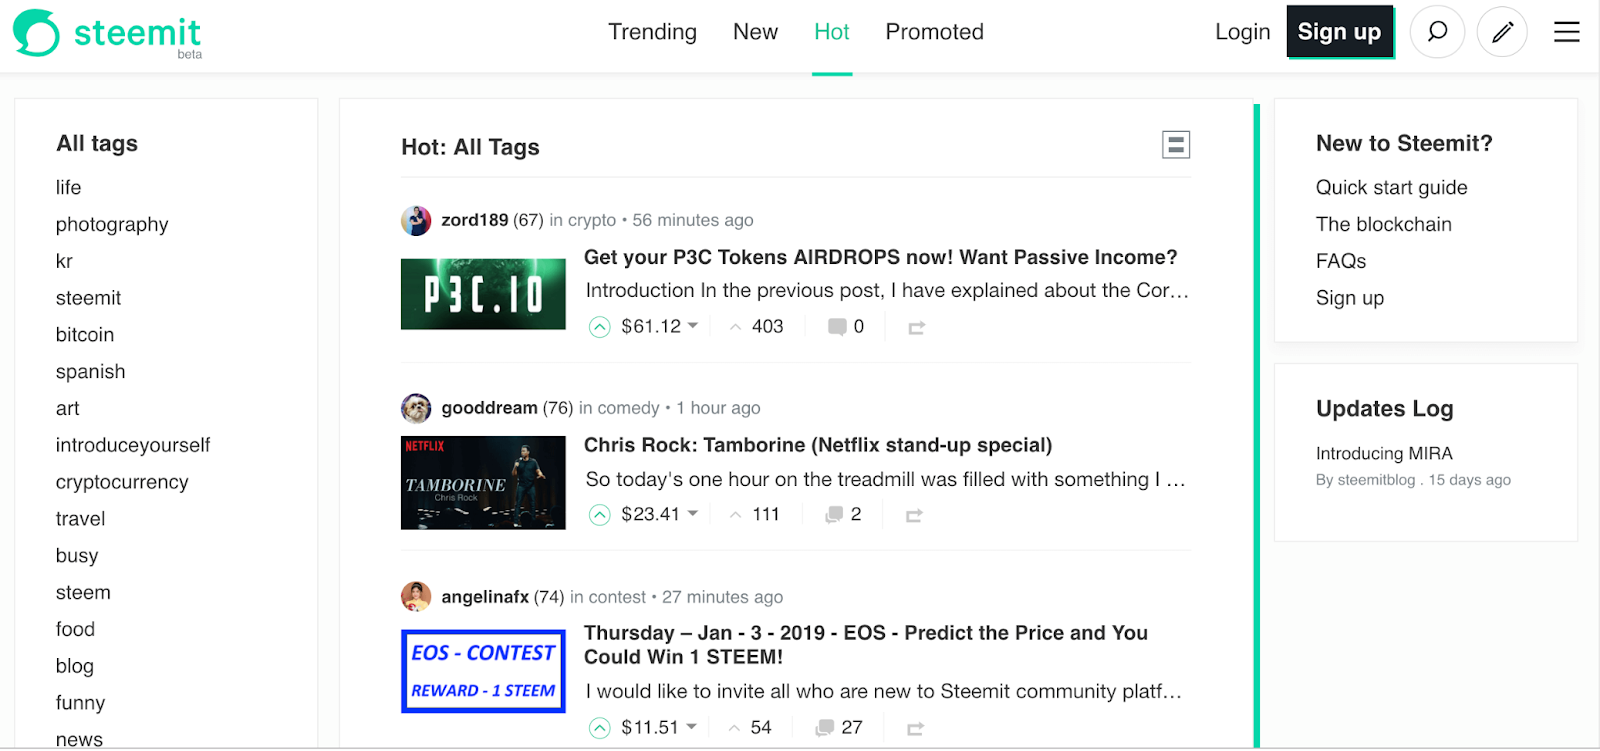Image resolution: width=1600 pixels, height=751 pixels.
Task: Open the hamburger menu icon
Action: point(1567,32)
